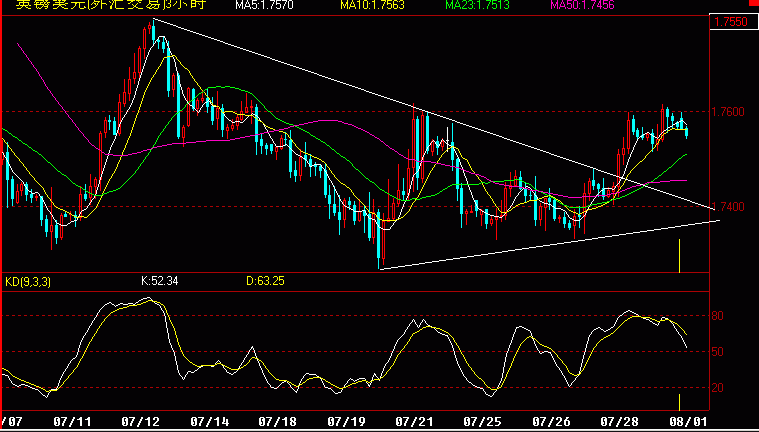The image size is (759, 432).
Task: Click the boxed 1.7550 price value
Action: click(x=733, y=22)
